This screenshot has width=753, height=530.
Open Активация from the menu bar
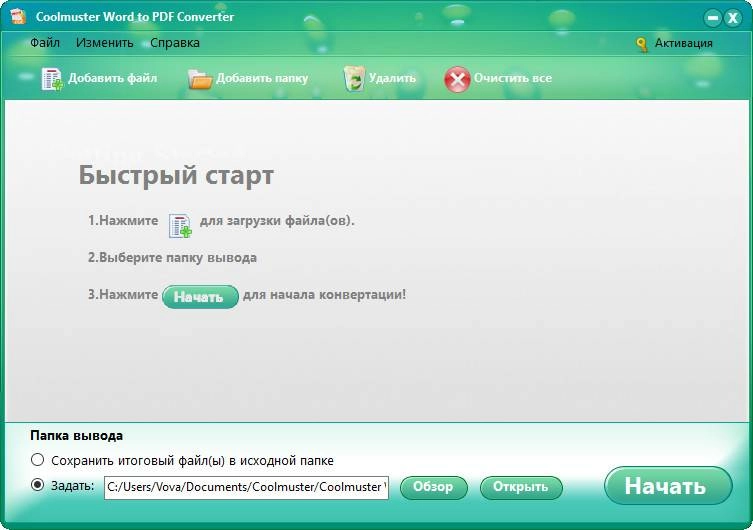click(x=683, y=43)
